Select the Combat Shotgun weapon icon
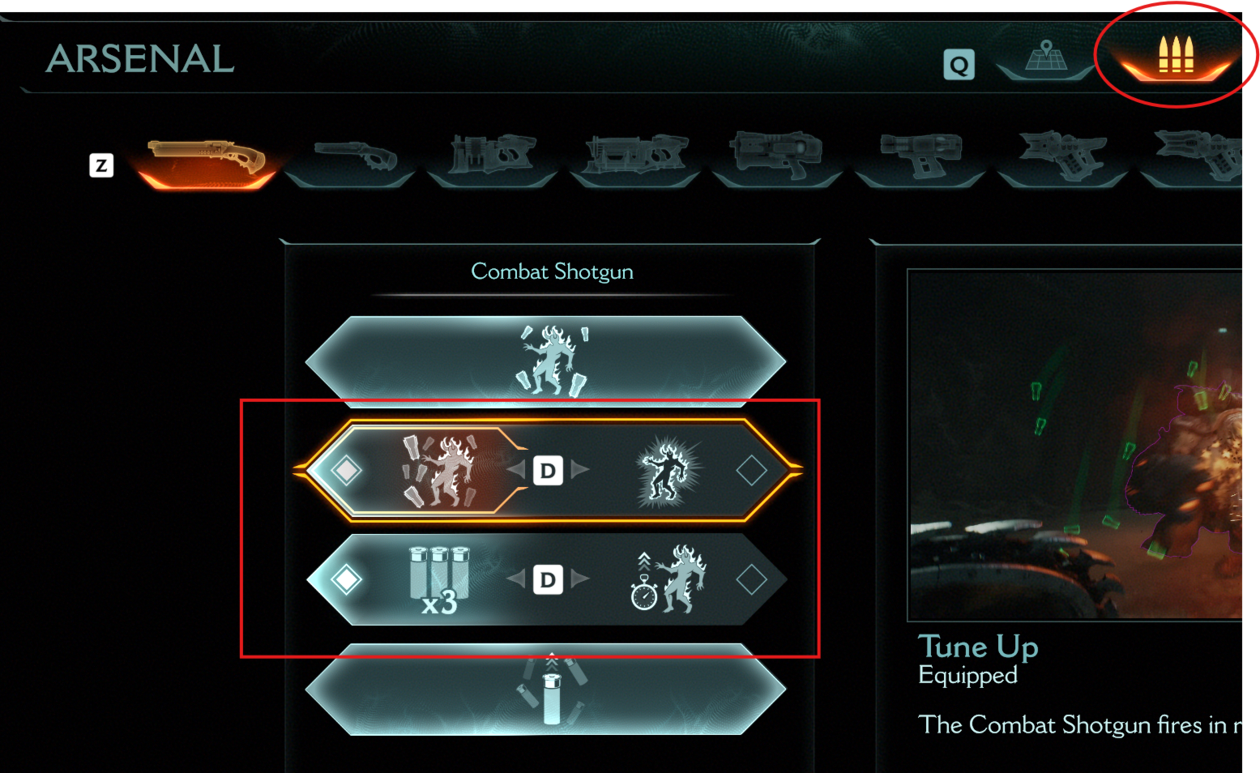This screenshot has width=1260, height=773. click(207, 160)
